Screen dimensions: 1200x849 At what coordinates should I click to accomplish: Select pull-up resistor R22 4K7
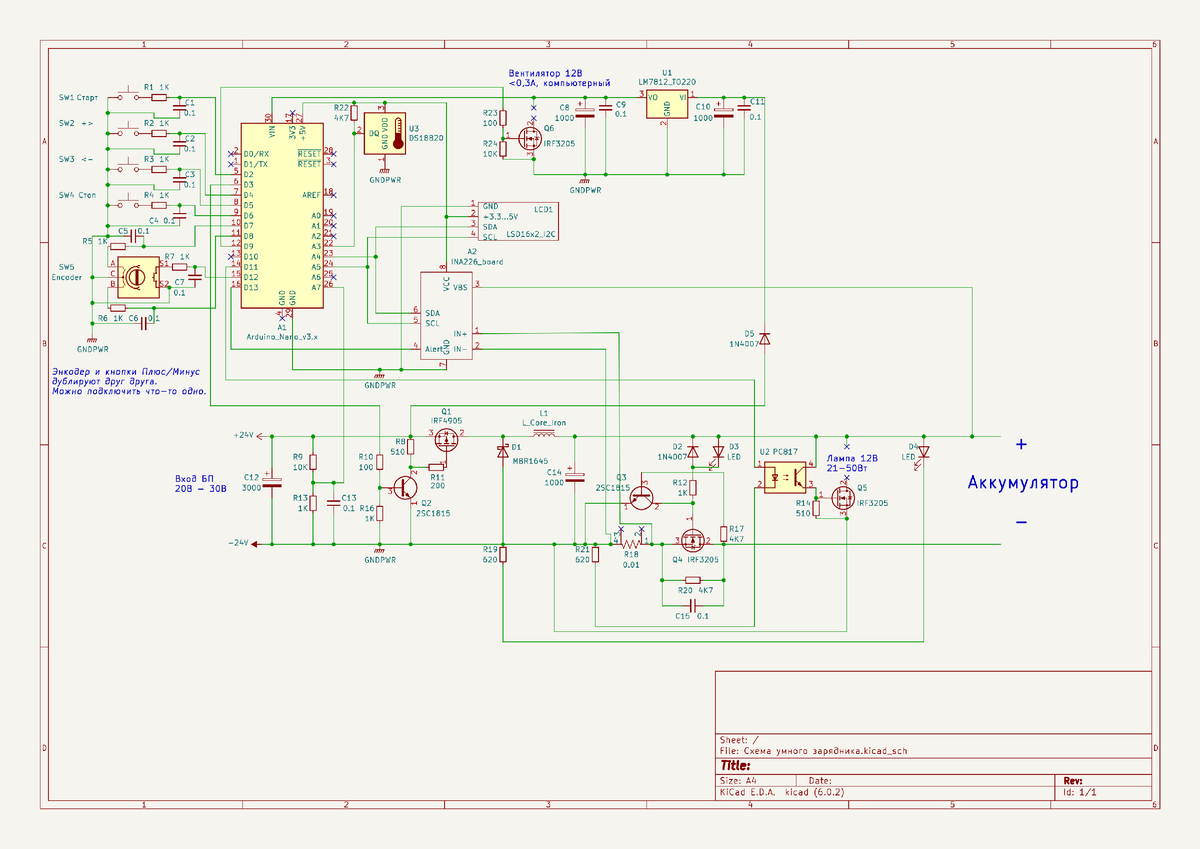(355, 111)
